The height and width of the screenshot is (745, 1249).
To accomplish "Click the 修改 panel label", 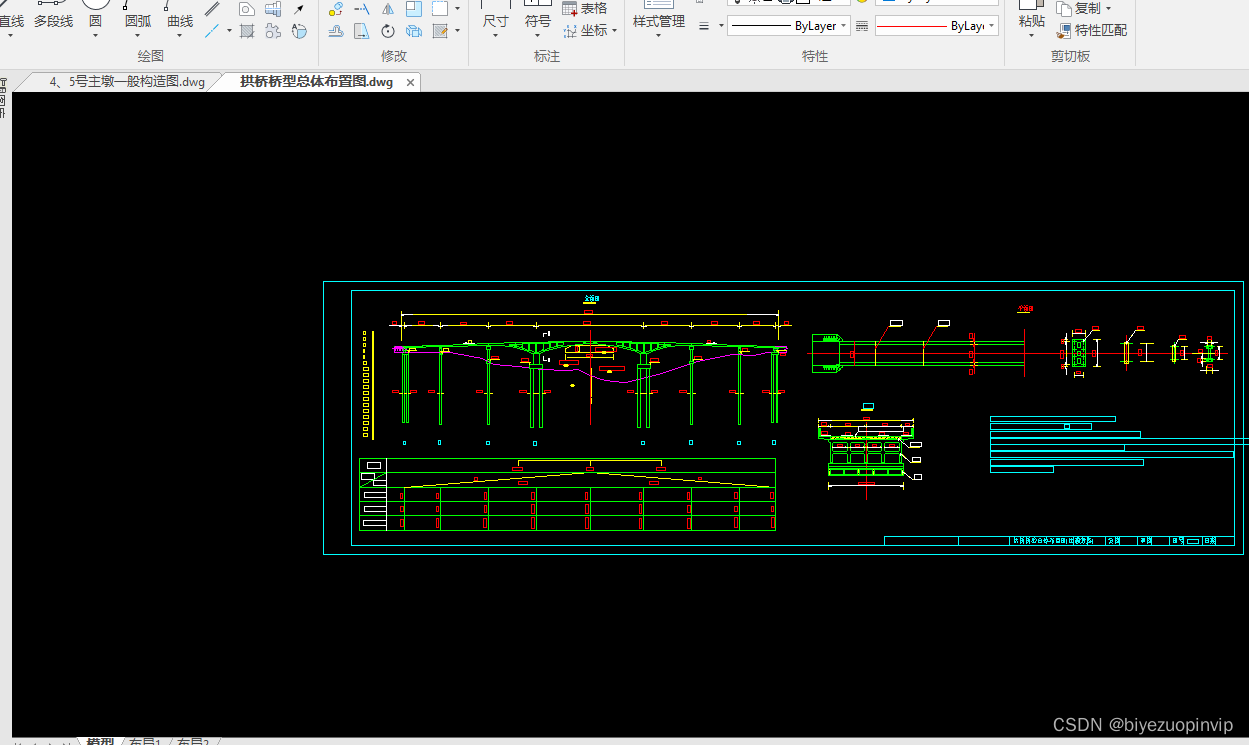I will (x=394, y=57).
